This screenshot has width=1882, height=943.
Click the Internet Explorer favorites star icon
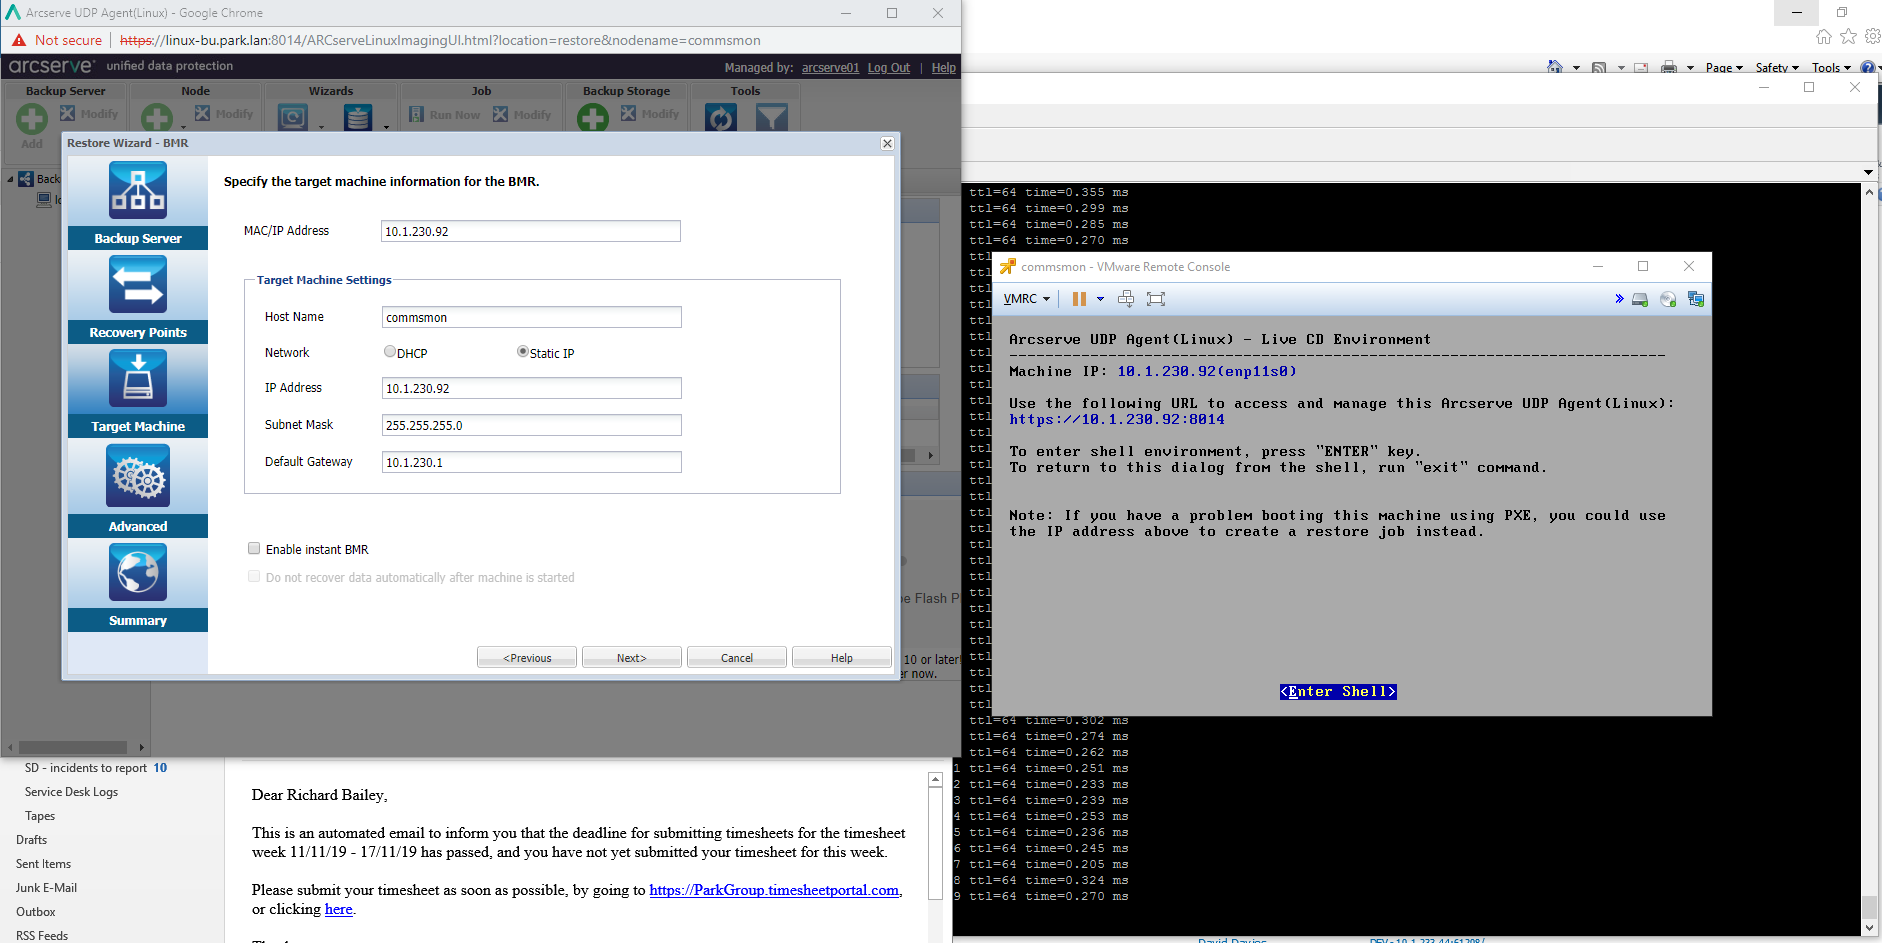1848,37
